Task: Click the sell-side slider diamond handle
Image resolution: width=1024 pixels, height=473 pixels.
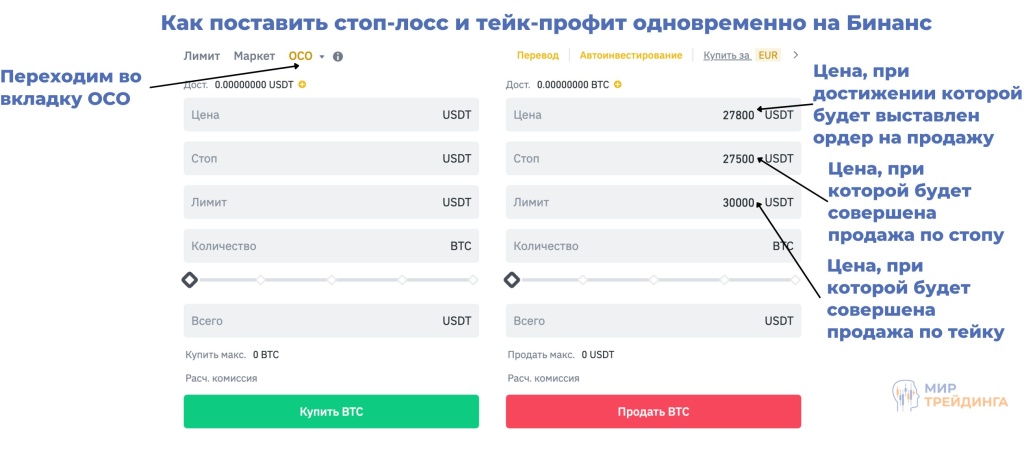Action: pos(512,280)
